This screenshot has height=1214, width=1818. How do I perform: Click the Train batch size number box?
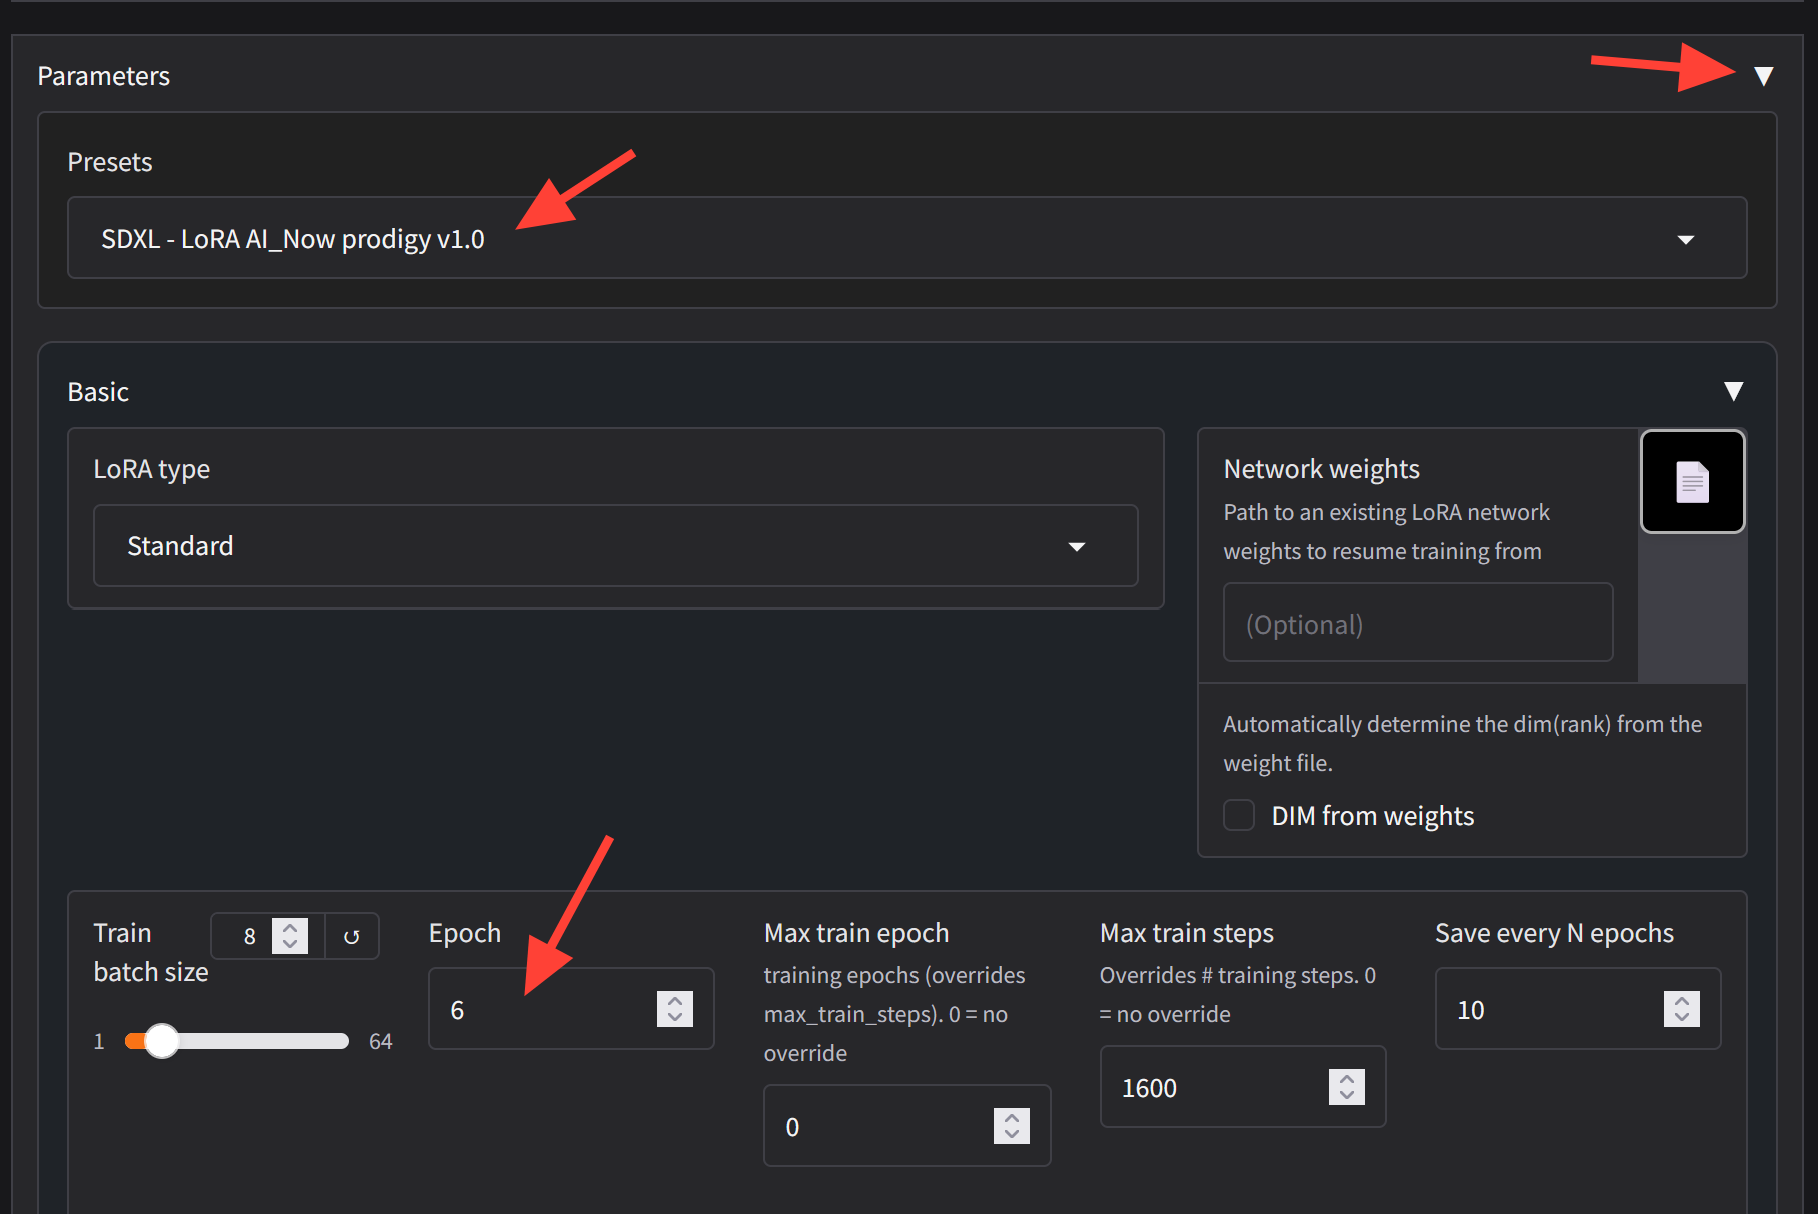[x=245, y=936]
